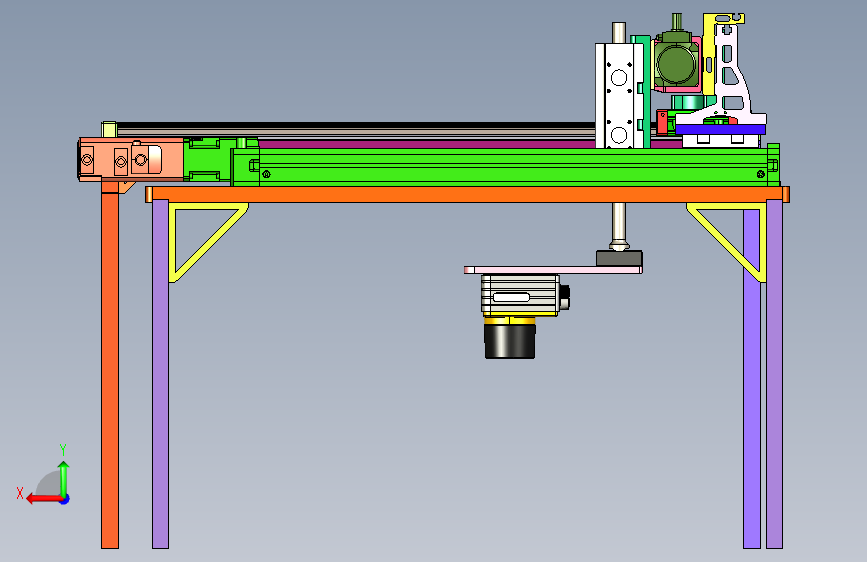This screenshot has width=867, height=562.
Task: Select the dark gray block above the pink plate
Action: click(619, 258)
